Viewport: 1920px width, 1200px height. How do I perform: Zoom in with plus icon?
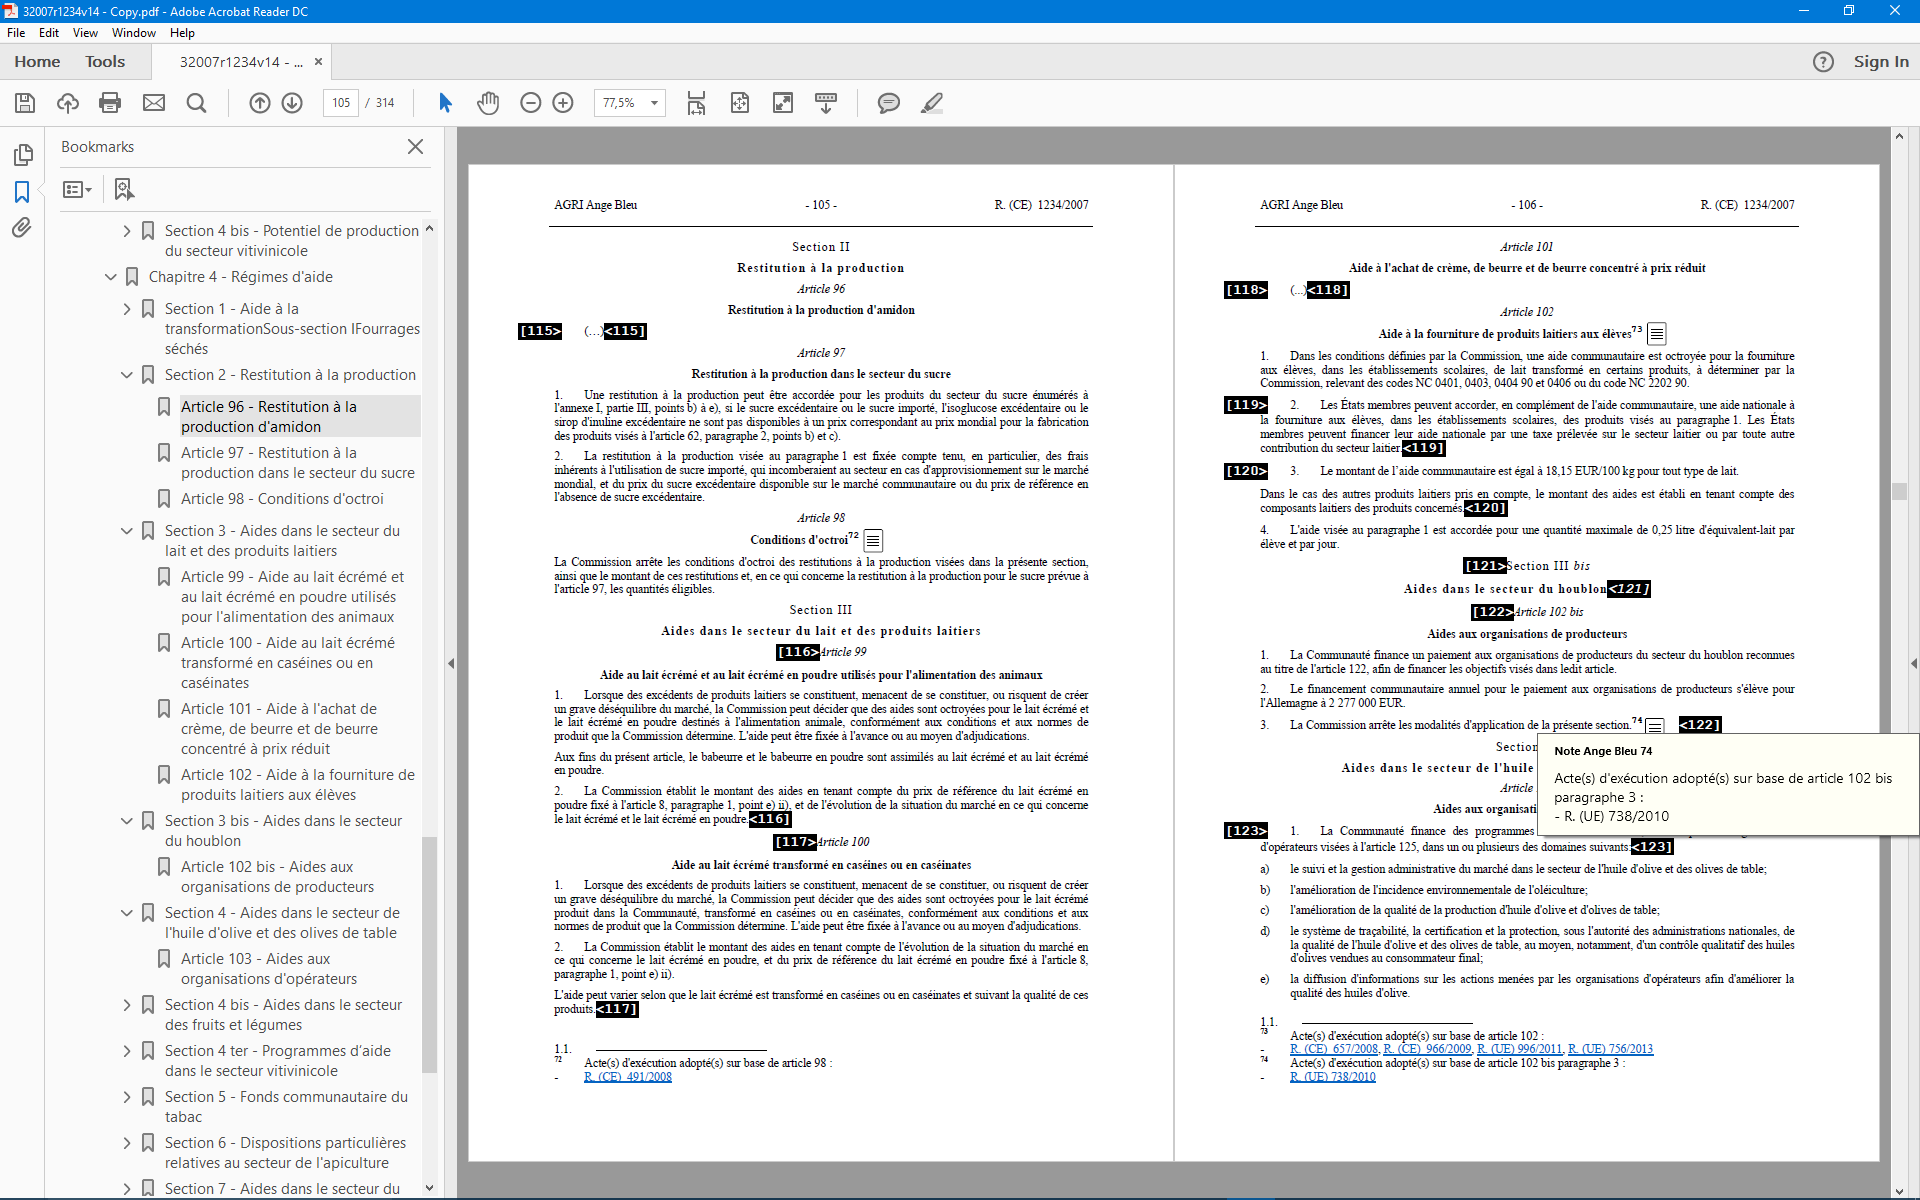coord(563,103)
